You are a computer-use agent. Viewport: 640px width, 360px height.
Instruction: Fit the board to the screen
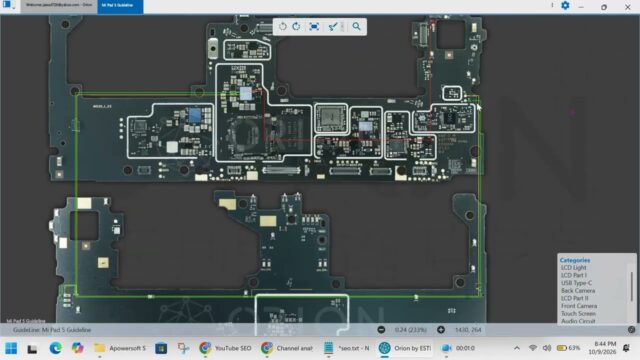[x=314, y=27]
